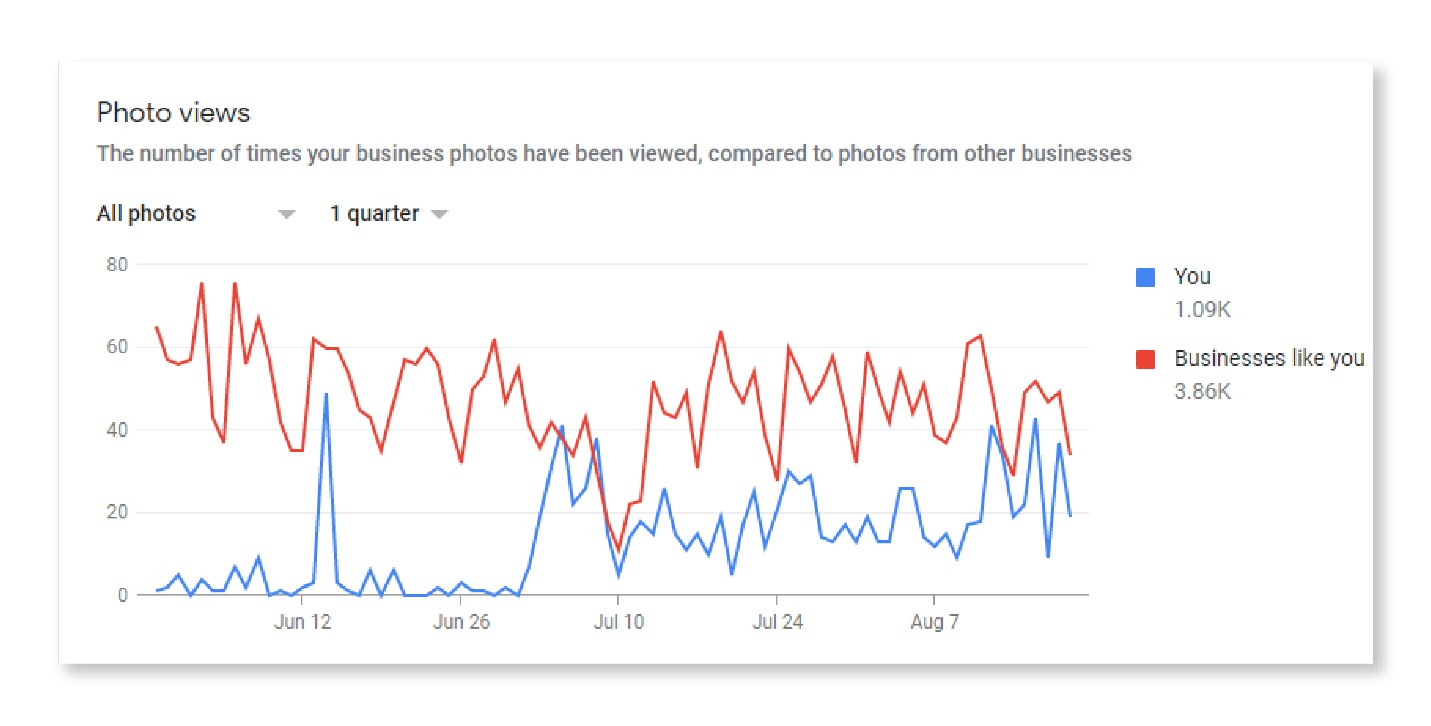Click the 80 label on the y-axis
1431x726 pixels.
[x=118, y=263]
